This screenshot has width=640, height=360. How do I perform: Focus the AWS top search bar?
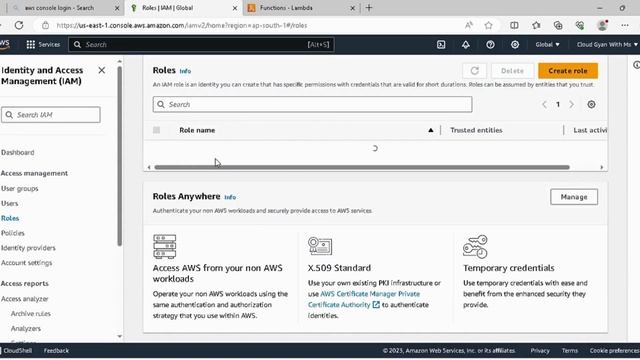point(201,44)
